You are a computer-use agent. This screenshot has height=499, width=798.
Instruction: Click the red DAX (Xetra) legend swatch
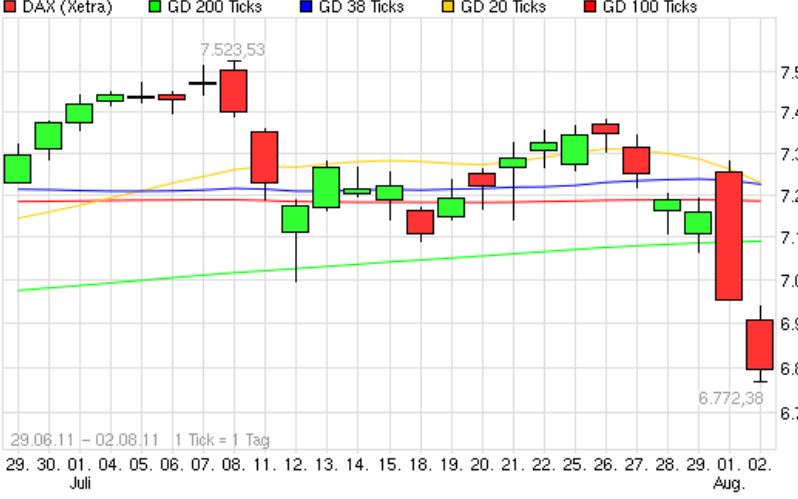(x=10, y=7)
